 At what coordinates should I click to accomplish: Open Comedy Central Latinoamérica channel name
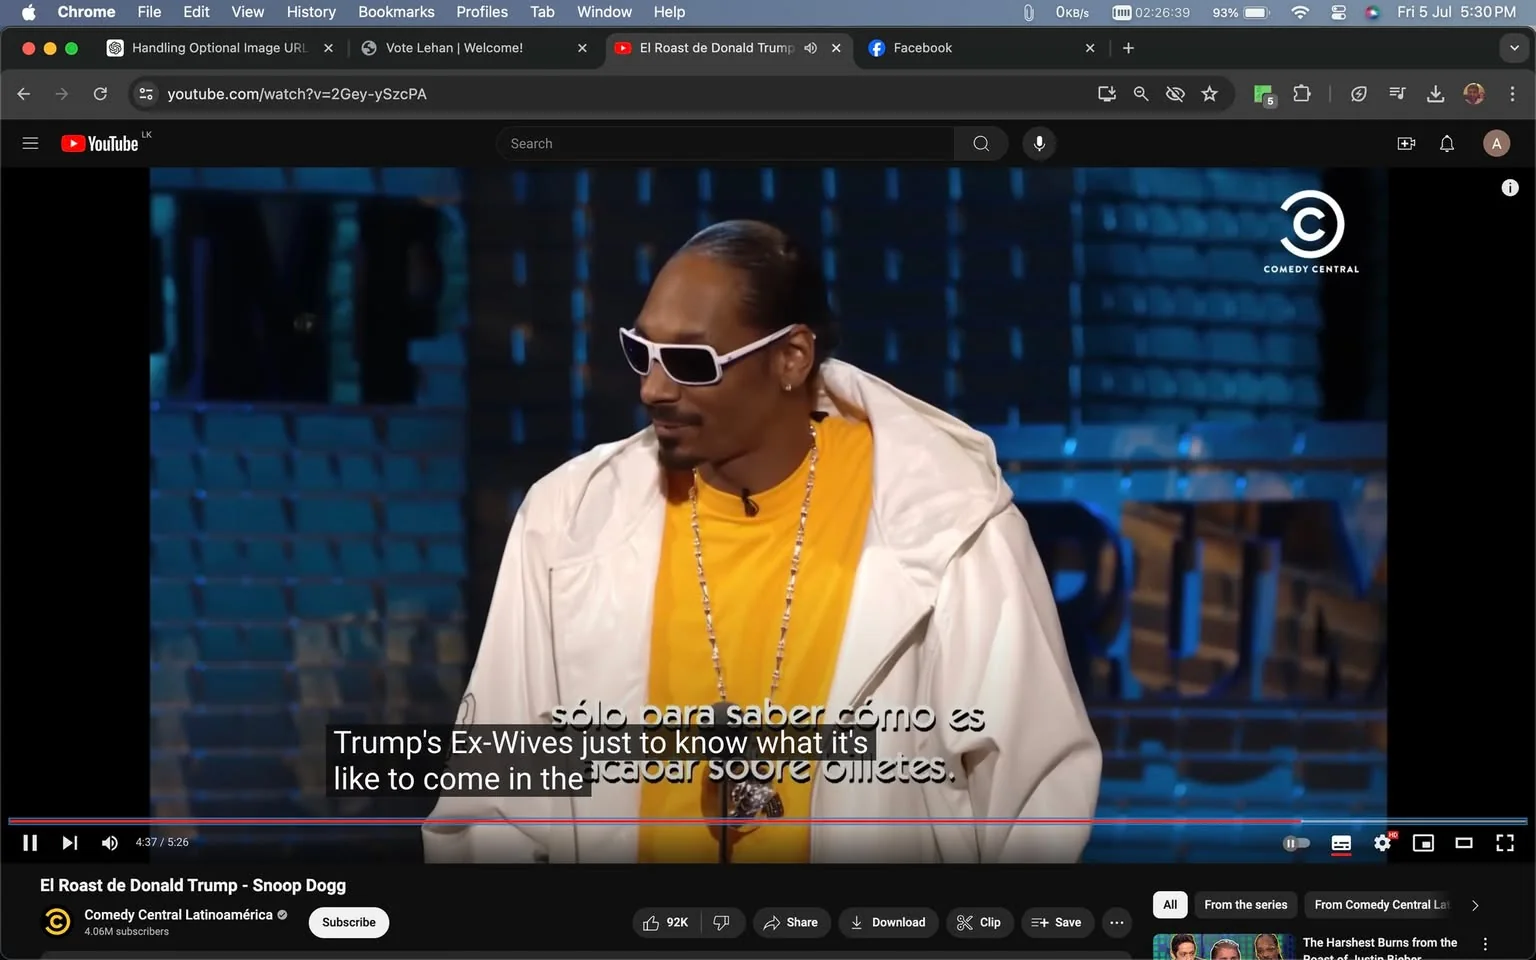[178, 914]
